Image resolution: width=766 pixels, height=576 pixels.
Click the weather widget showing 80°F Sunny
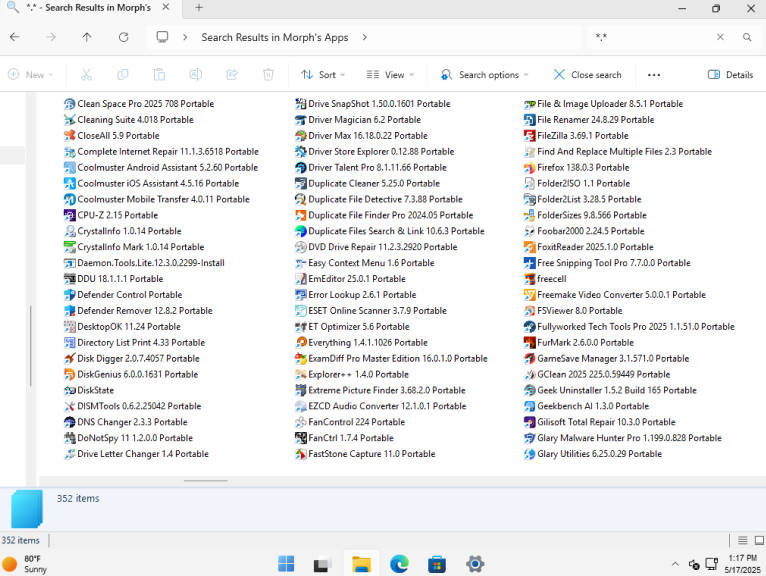pos(24,564)
